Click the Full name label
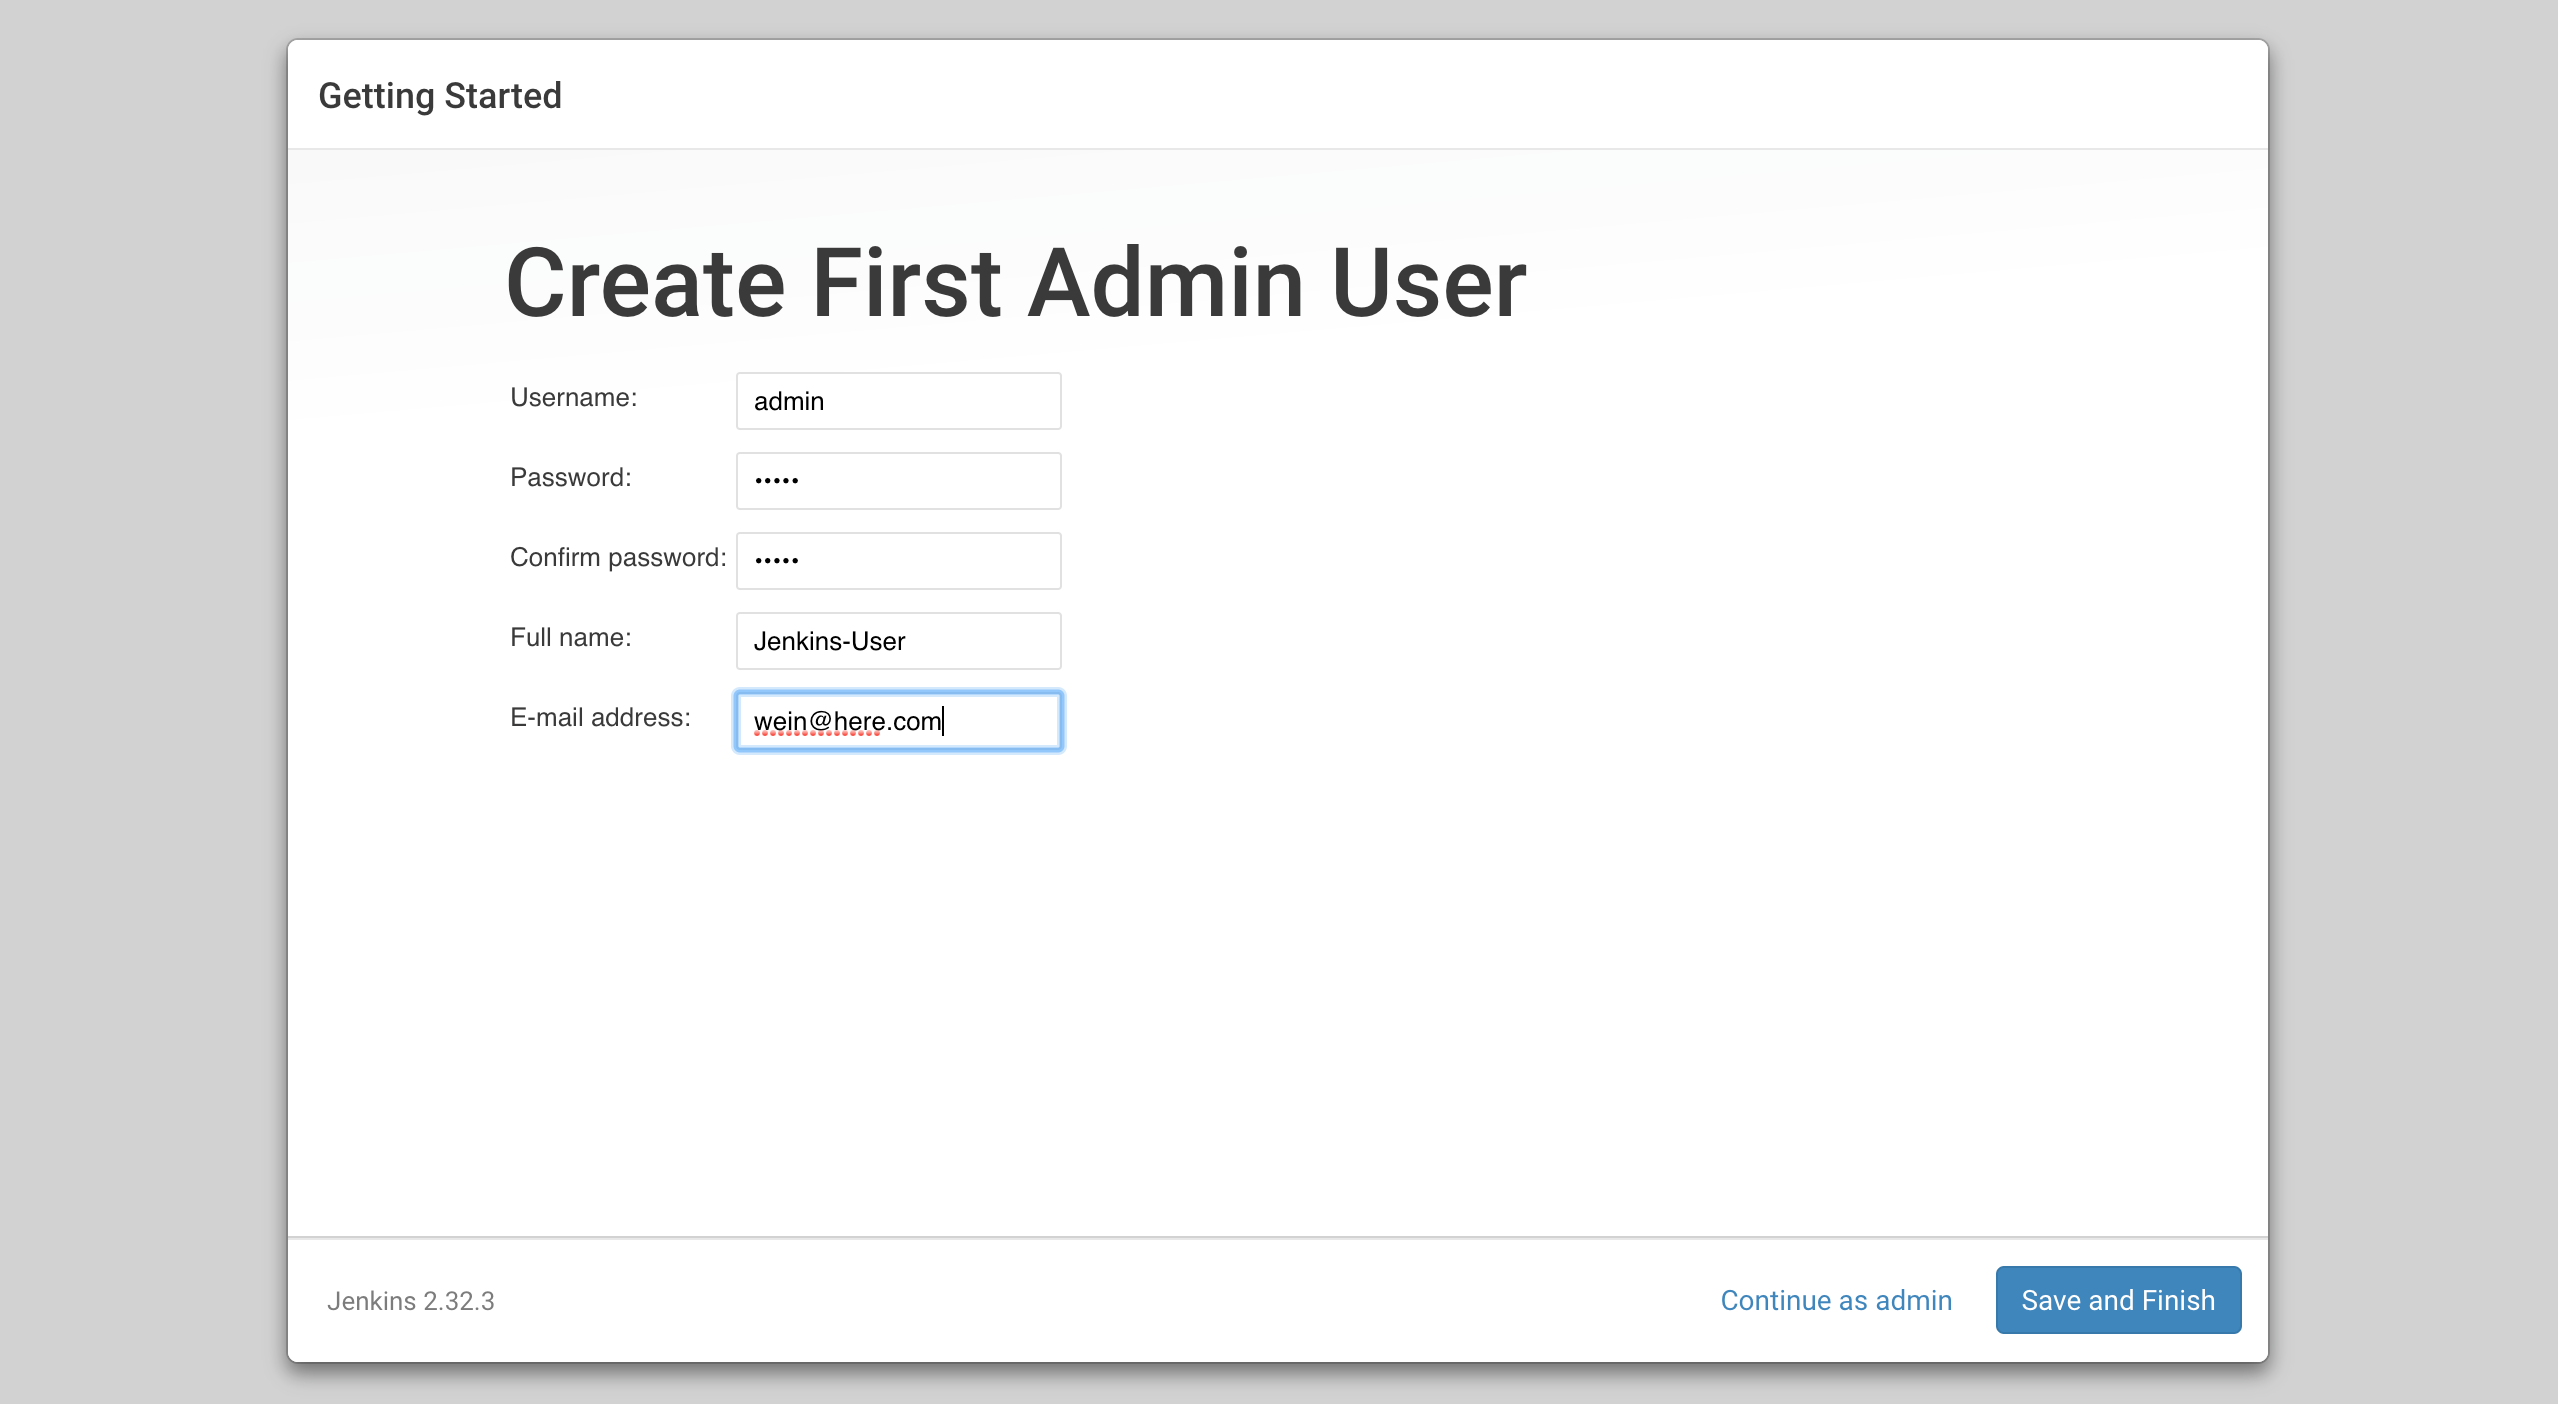The image size is (2558, 1404). click(x=570, y=637)
